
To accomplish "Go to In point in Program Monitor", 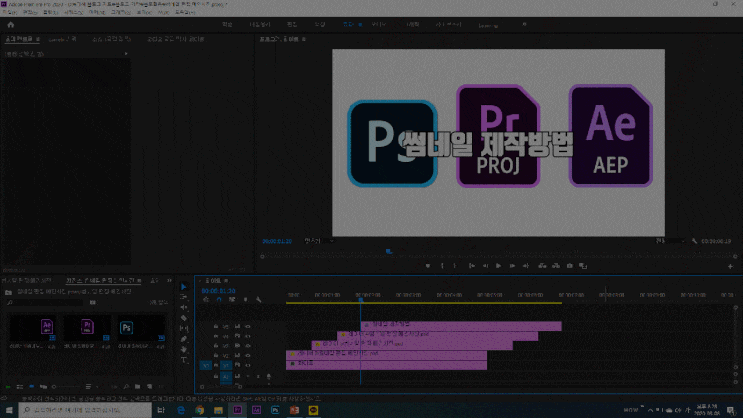I will coord(472,266).
